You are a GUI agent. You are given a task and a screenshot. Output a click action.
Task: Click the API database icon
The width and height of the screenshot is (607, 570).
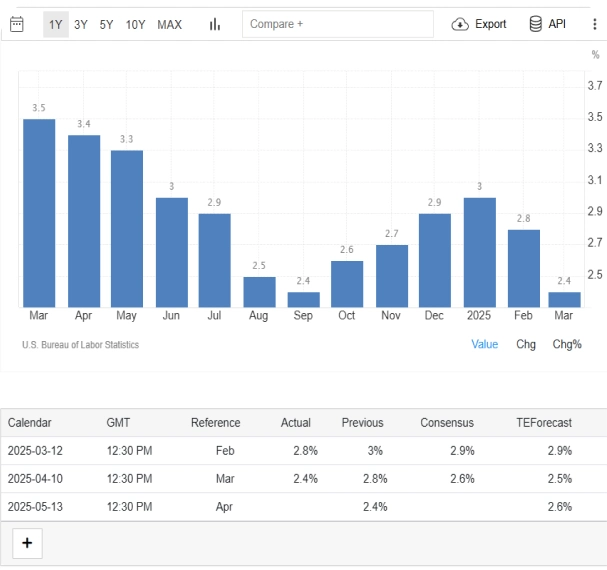(x=536, y=24)
